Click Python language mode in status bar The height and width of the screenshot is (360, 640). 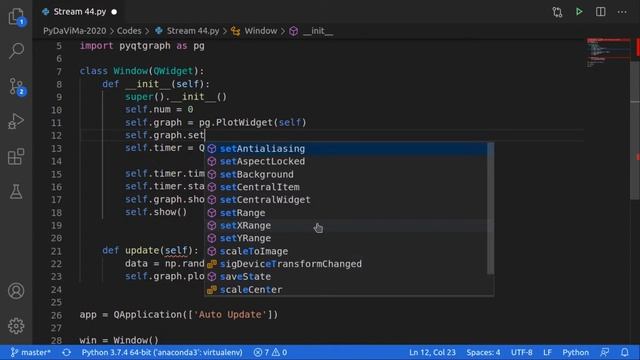[576, 353]
